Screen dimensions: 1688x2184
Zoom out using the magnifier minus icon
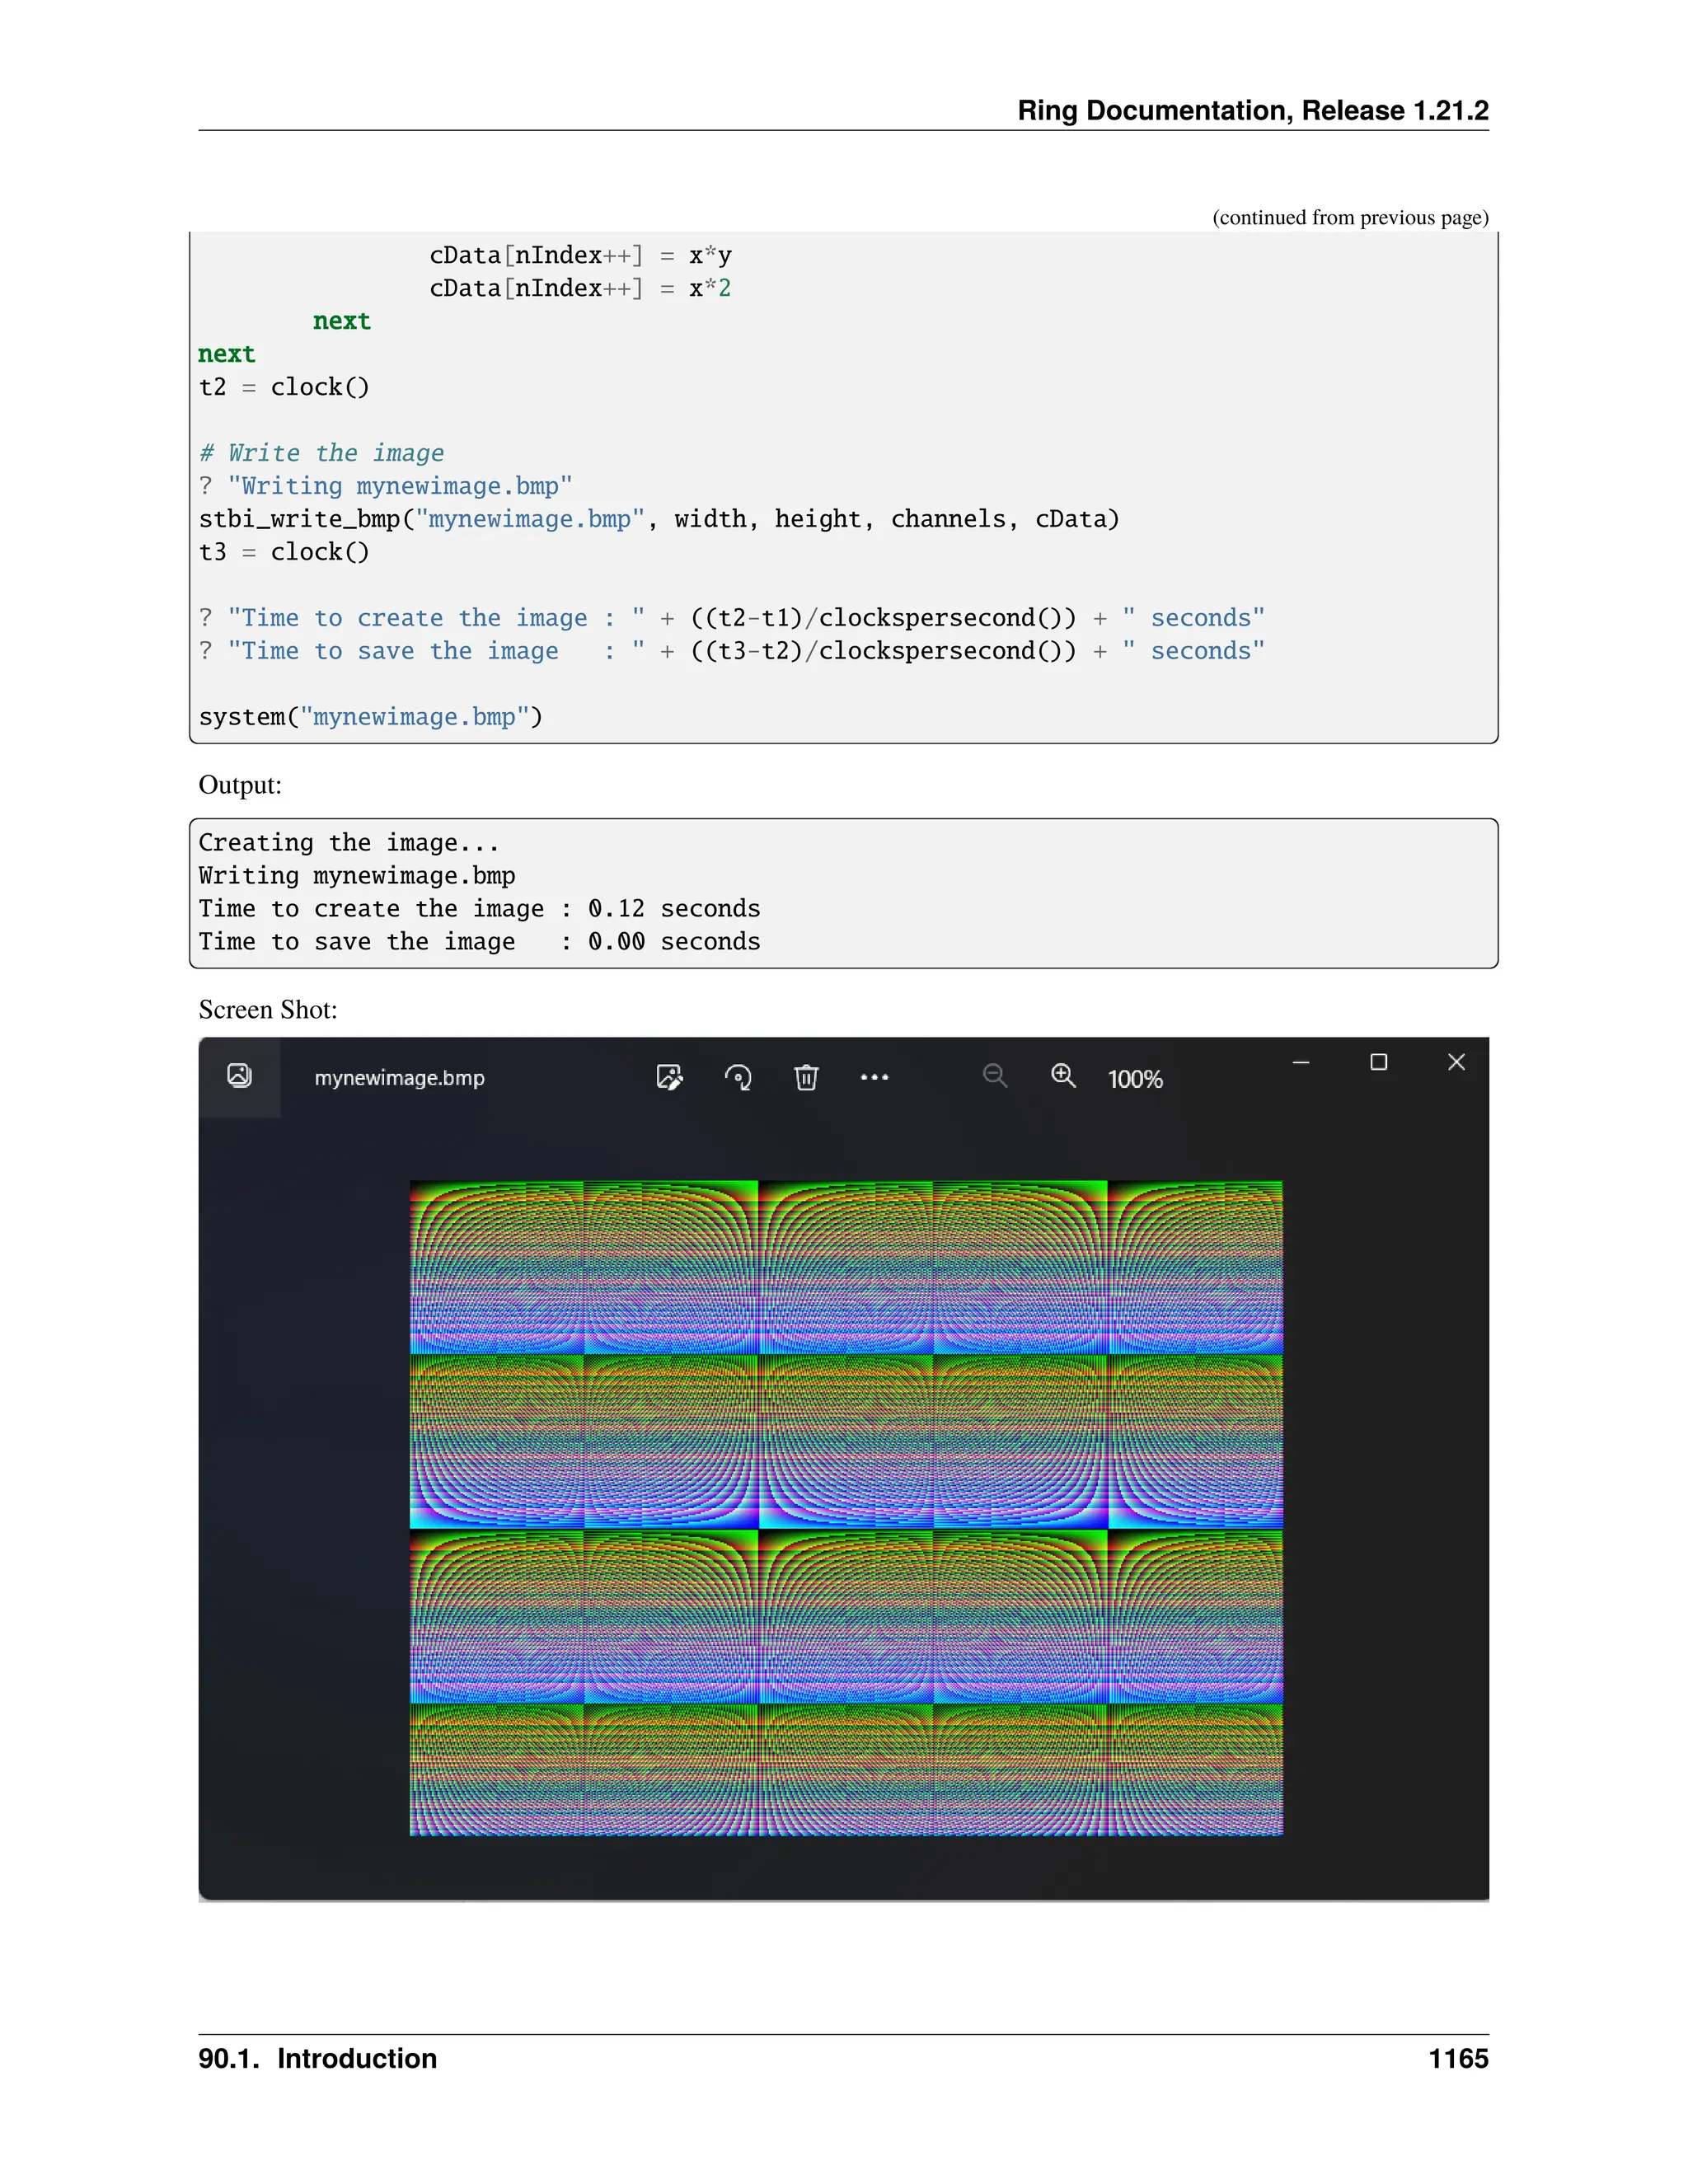click(994, 1076)
